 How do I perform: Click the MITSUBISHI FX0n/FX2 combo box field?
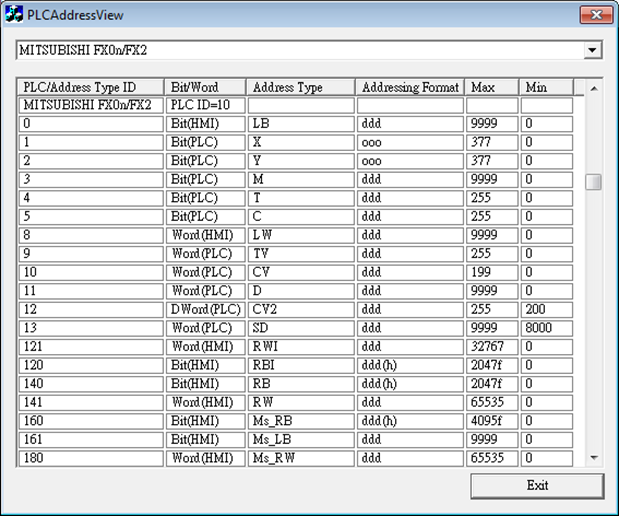[x=300, y=50]
